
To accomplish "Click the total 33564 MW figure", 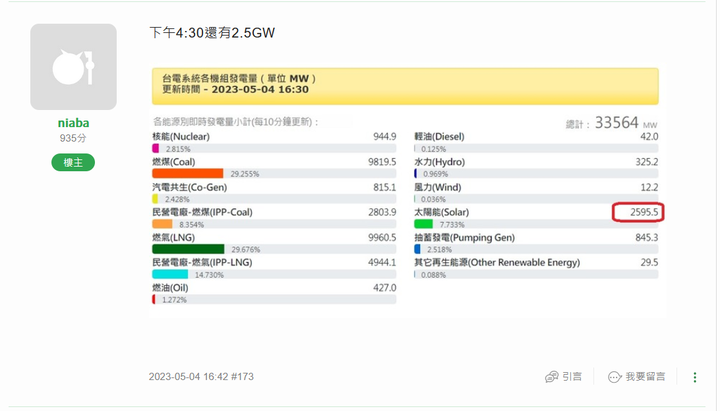I will [623, 123].
